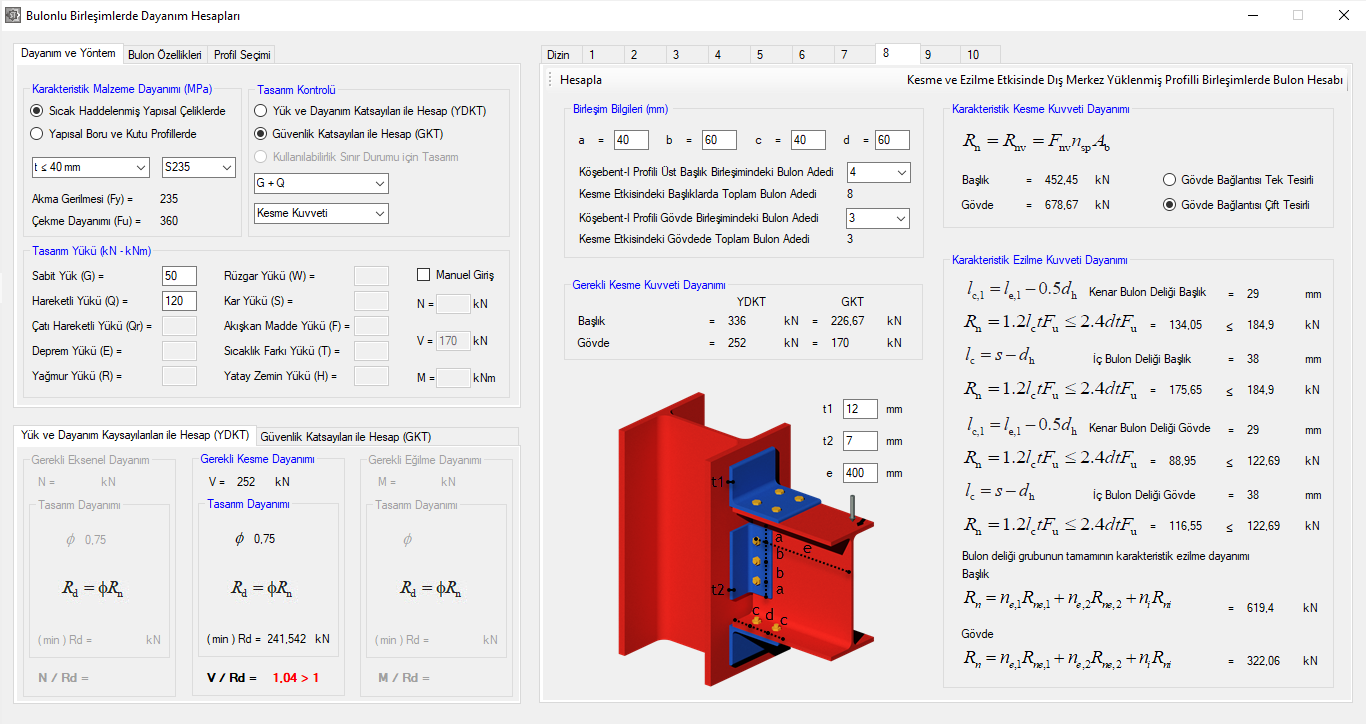This screenshot has height=724, width=1366.
Task: Open the top flange bolt count dropdown showing 4
Action: point(878,172)
